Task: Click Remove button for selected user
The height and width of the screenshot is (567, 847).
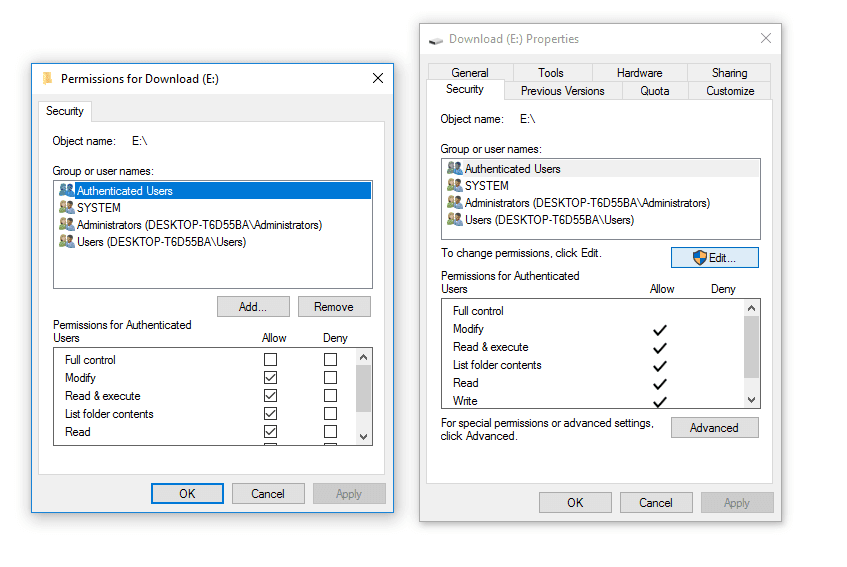Action: (x=334, y=307)
